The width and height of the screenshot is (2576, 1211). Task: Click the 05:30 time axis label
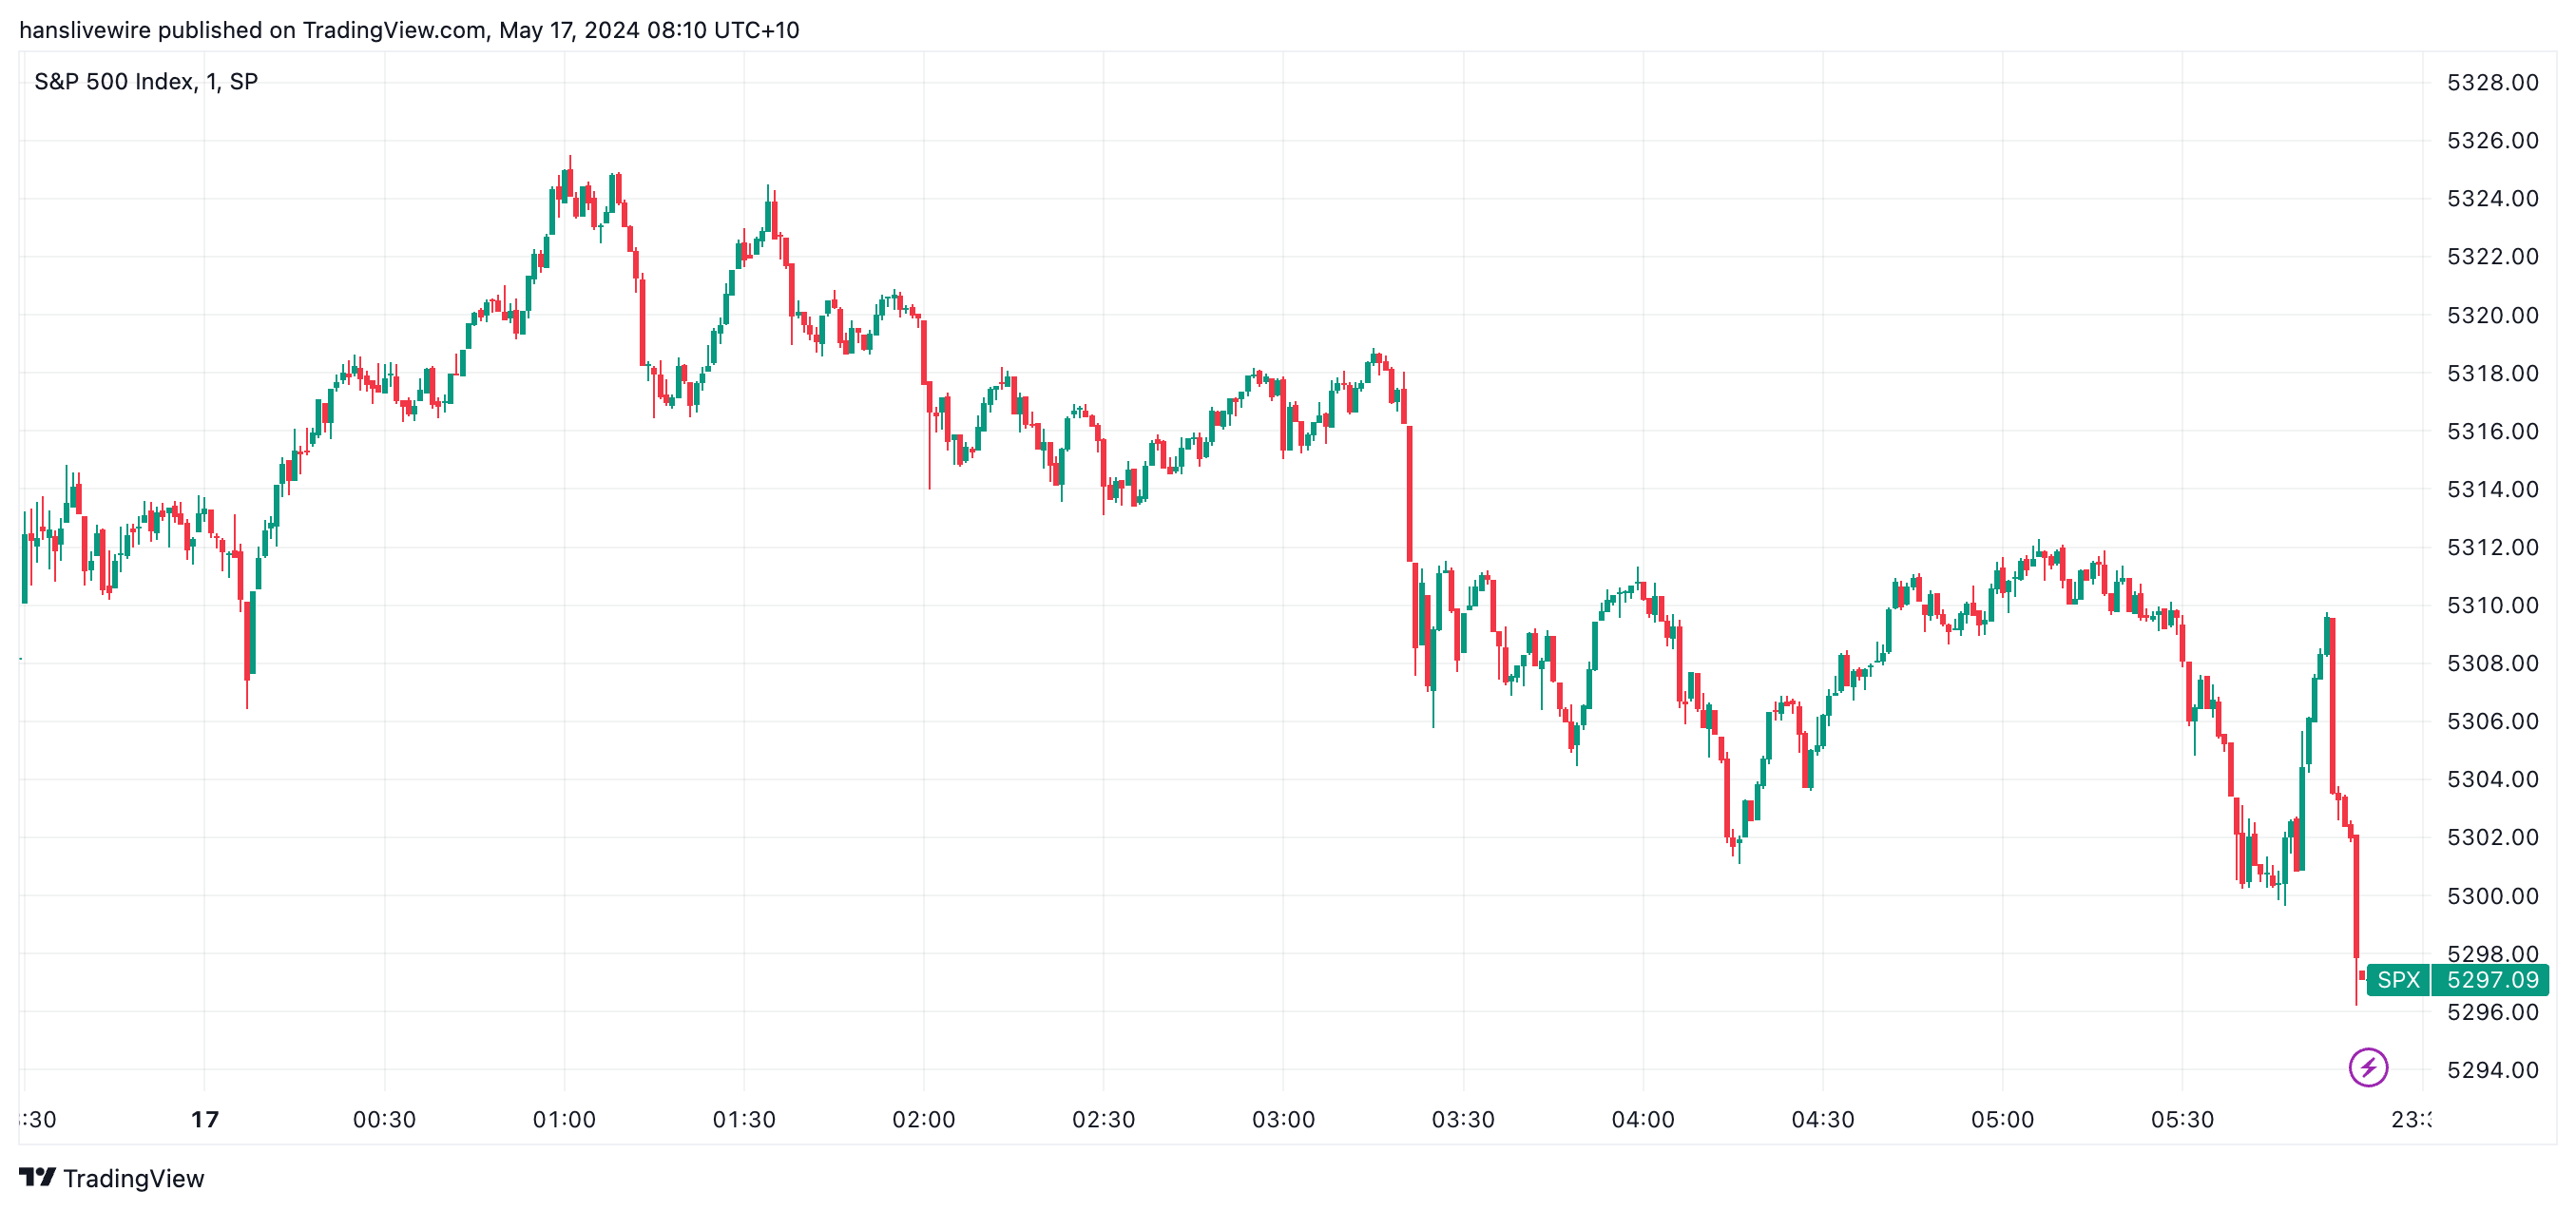coord(2182,1119)
